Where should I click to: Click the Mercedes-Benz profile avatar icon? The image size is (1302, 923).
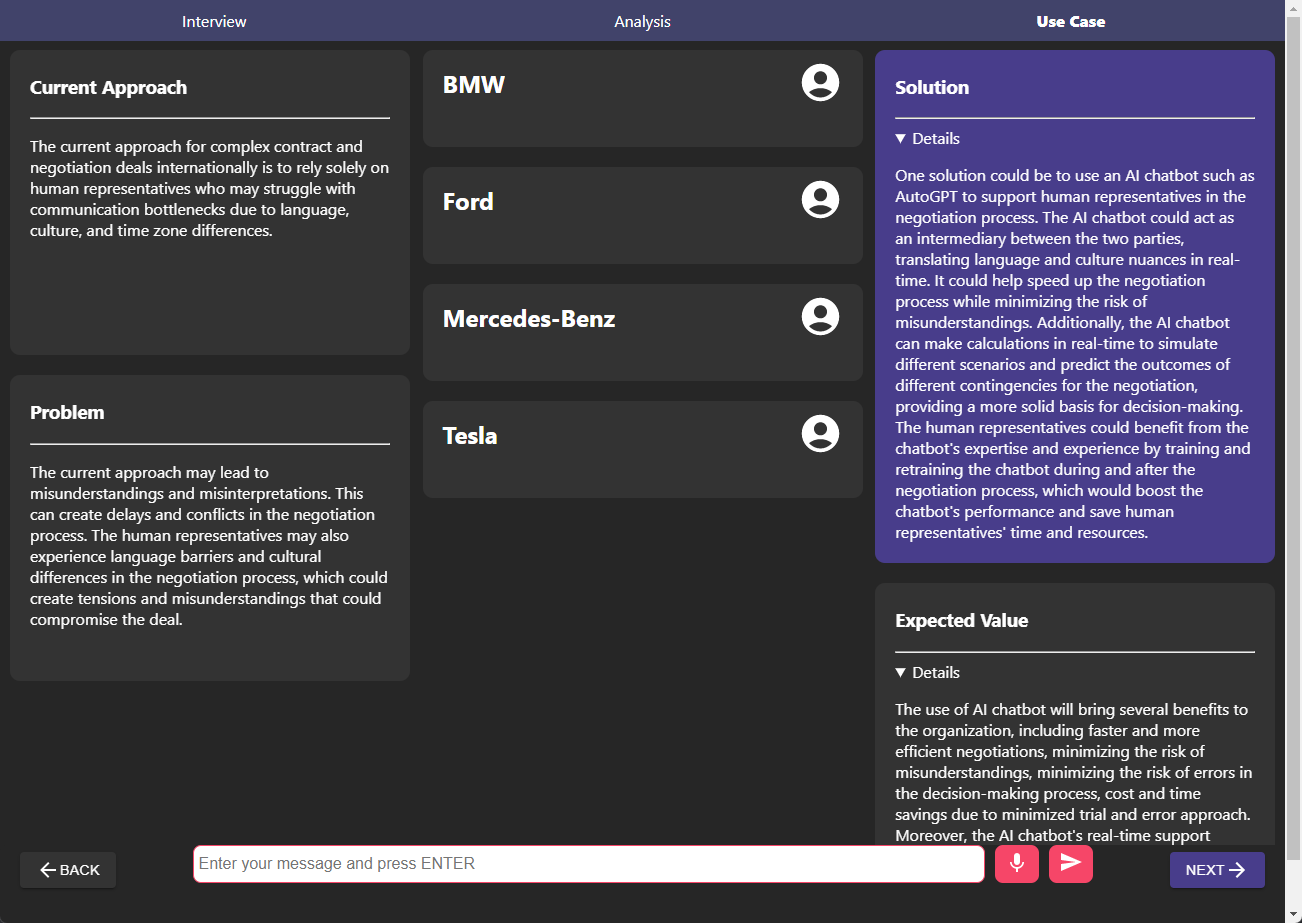pyautogui.click(x=820, y=316)
